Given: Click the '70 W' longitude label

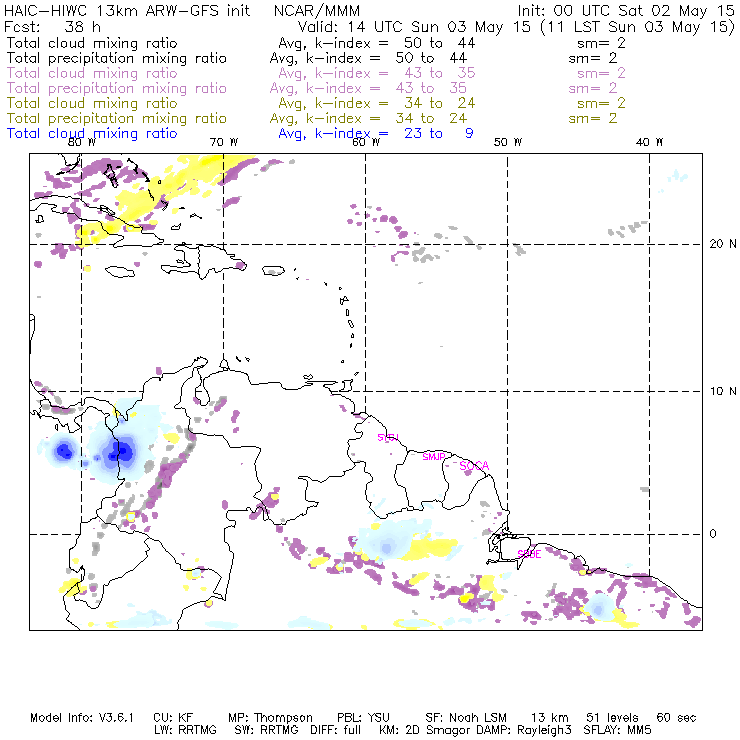Looking at the screenshot, I should coord(224,142).
